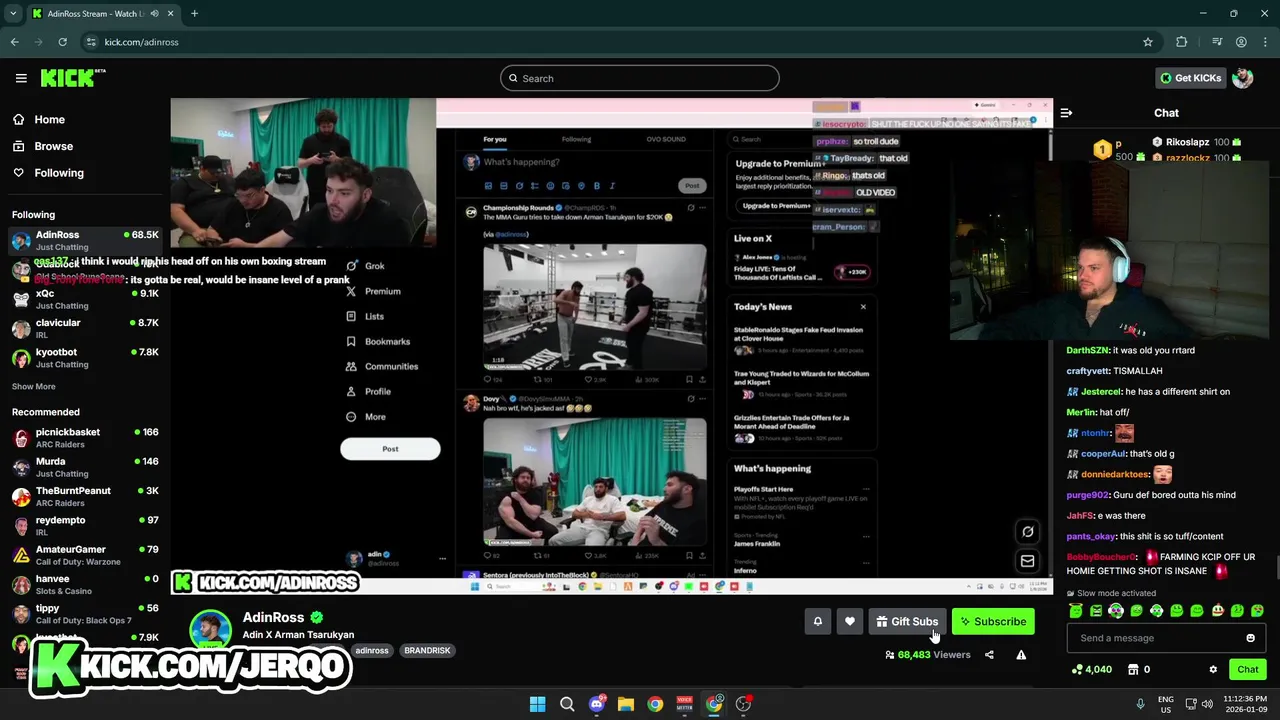
Task: Open Chrome profile icon in toolbar
Action: tap(1241, 42)
